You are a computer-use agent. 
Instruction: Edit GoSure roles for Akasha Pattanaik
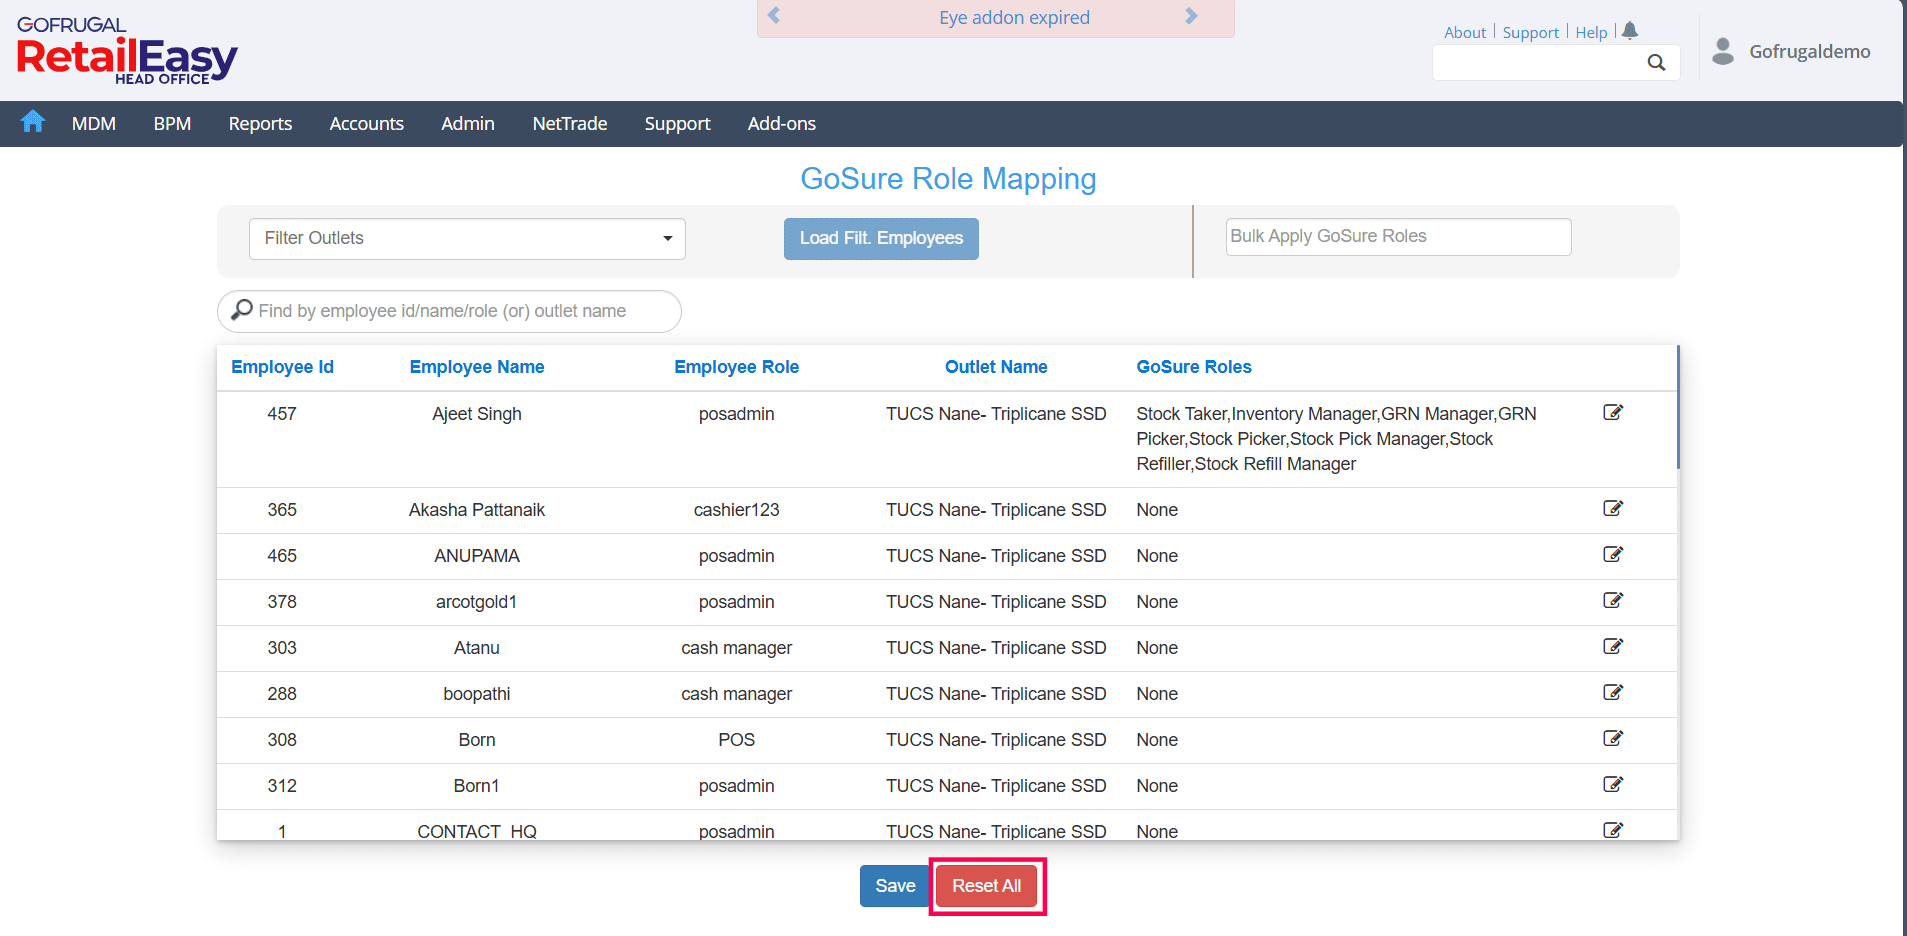1612,509
